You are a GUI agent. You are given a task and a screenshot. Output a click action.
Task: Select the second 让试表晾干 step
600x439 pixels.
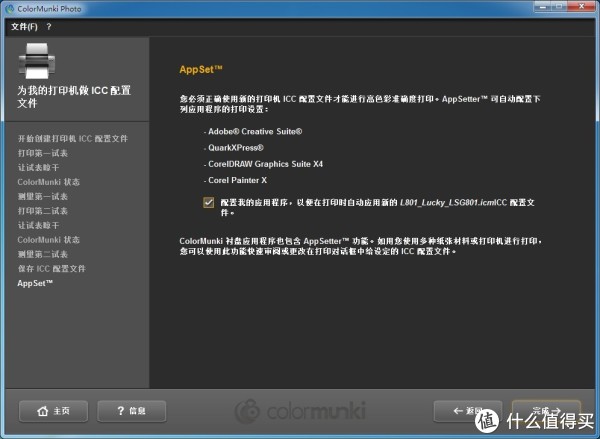pos(38,225)
